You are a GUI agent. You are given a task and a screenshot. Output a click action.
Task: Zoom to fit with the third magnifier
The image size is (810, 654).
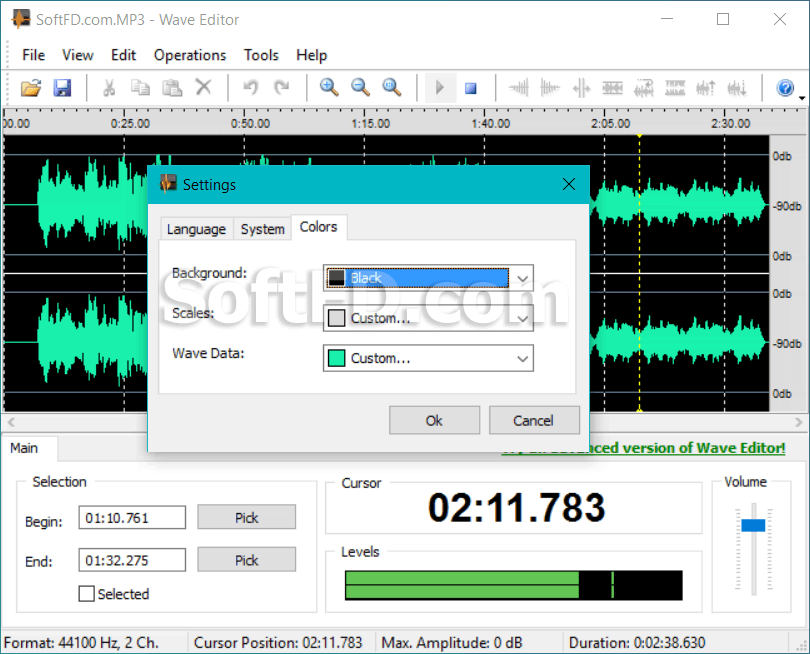[392, 87]
